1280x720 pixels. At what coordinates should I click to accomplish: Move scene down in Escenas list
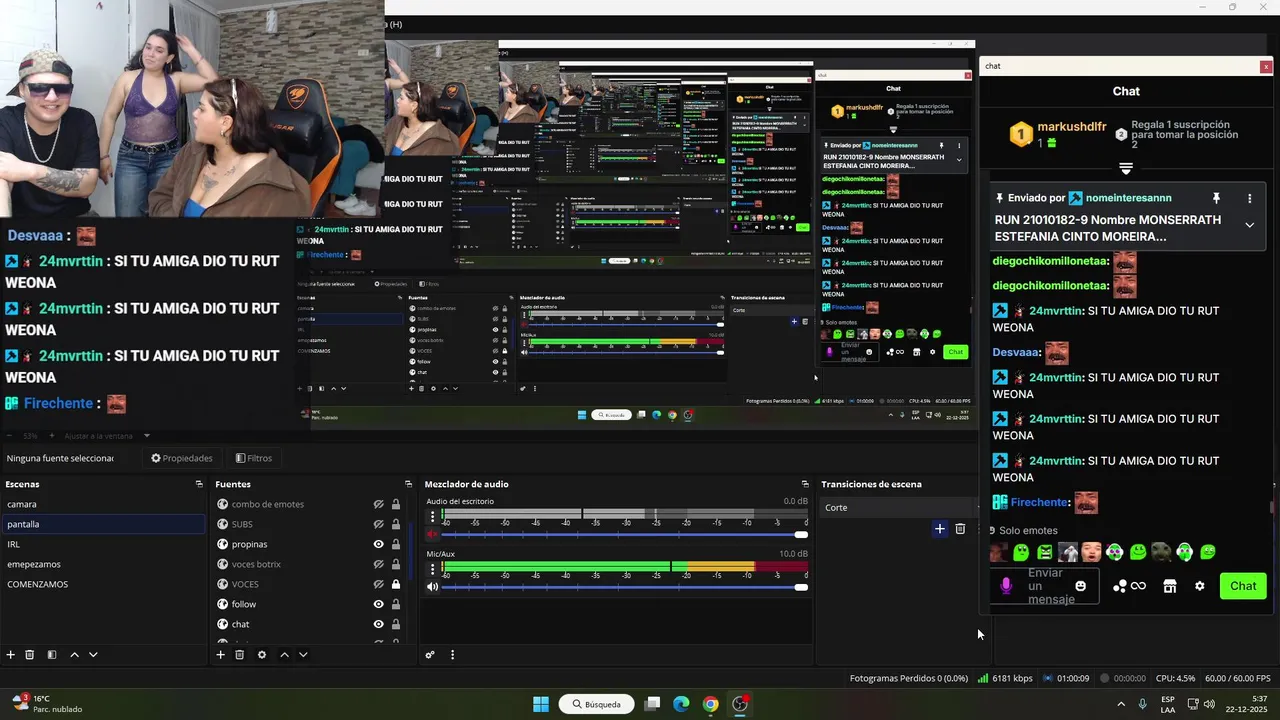click(x=93, y=655)
